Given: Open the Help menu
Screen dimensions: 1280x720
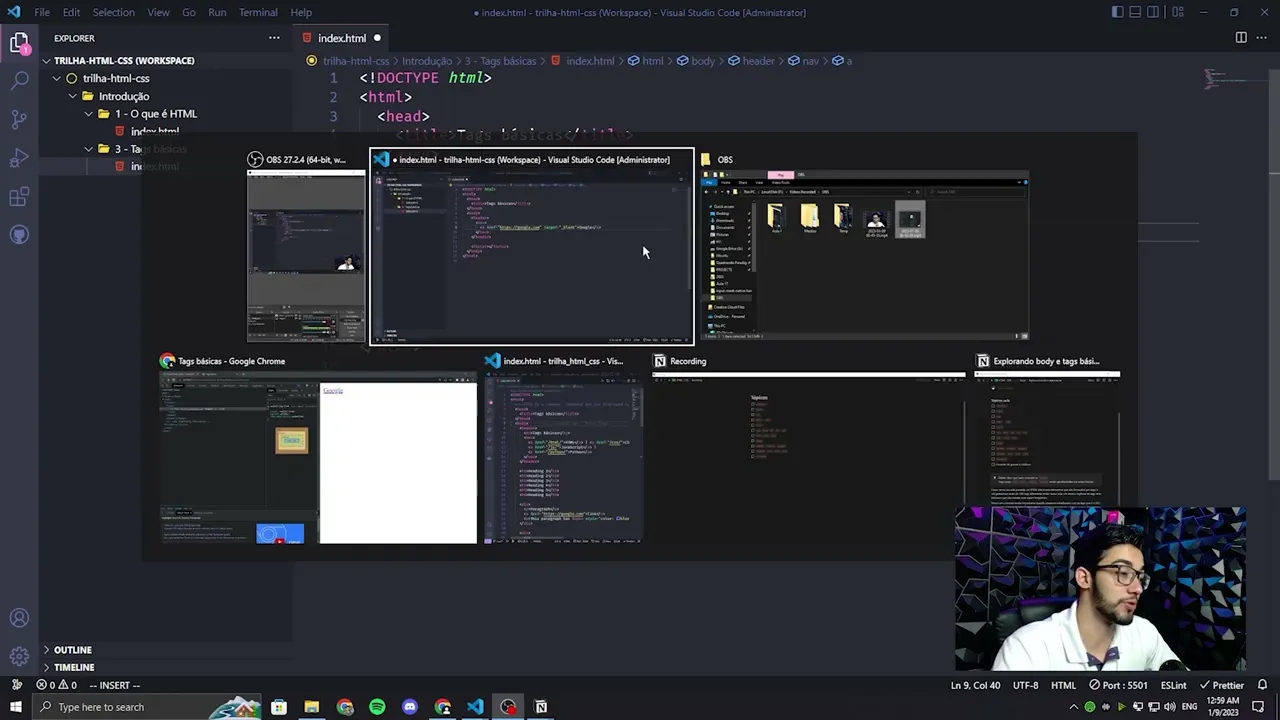Looking at the screenshot, I should tap(301, 12).
